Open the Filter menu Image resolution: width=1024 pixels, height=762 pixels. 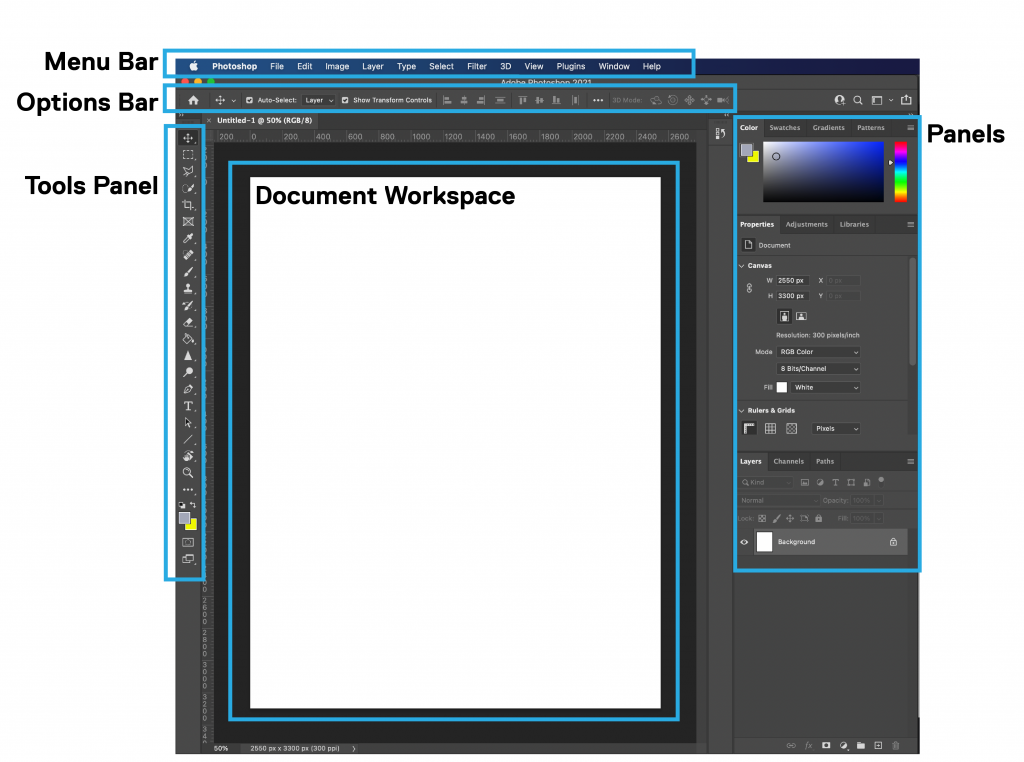(477, 67)
